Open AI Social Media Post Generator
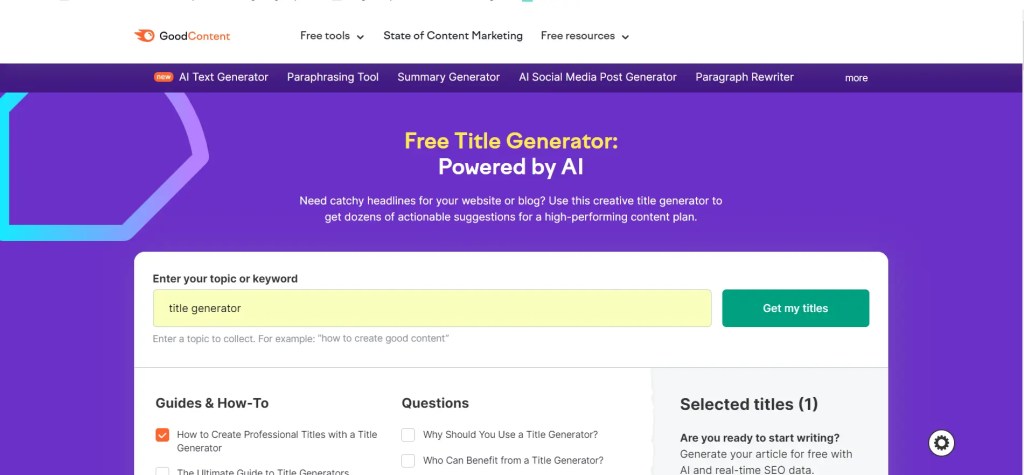The width and height of the screenshot is (1024, 475). click(597, 77)
